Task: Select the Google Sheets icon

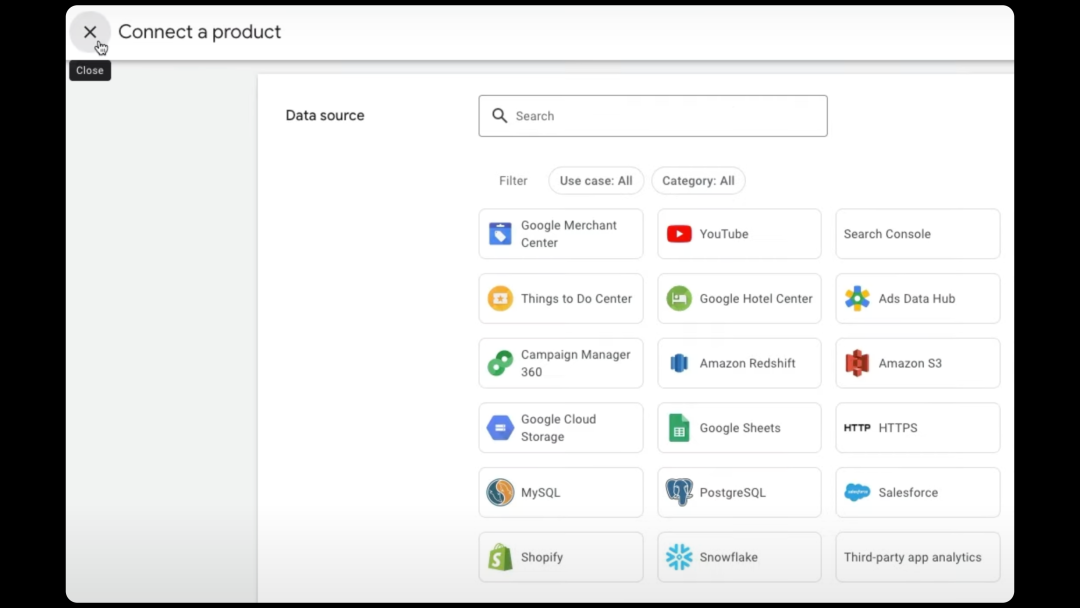Action: pyautogui.click(x=679, y=428)
